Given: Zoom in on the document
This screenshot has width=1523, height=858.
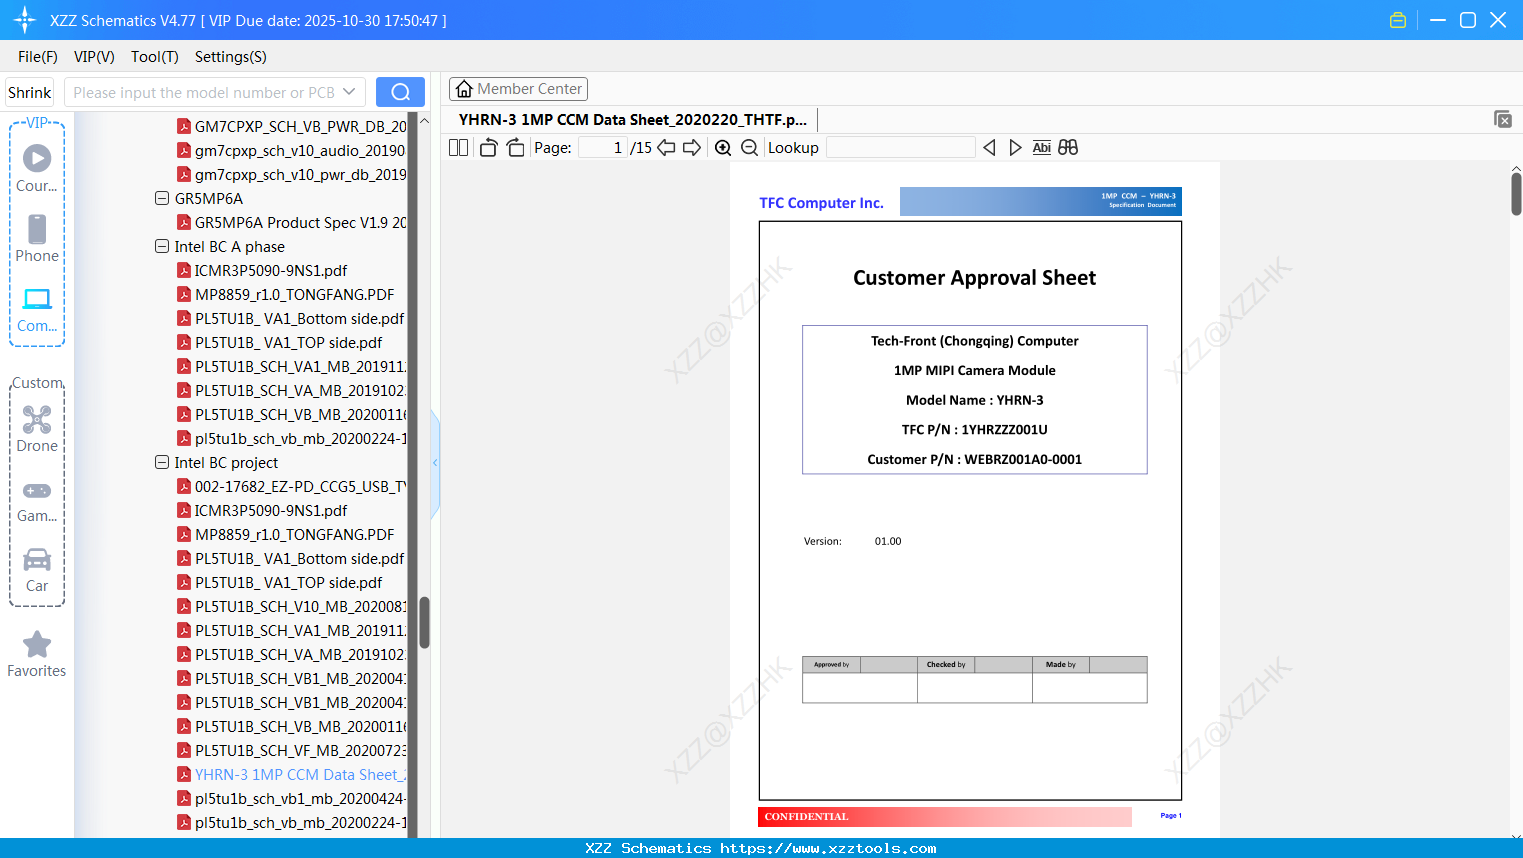Looking at the screenshot, I should 723,148.
